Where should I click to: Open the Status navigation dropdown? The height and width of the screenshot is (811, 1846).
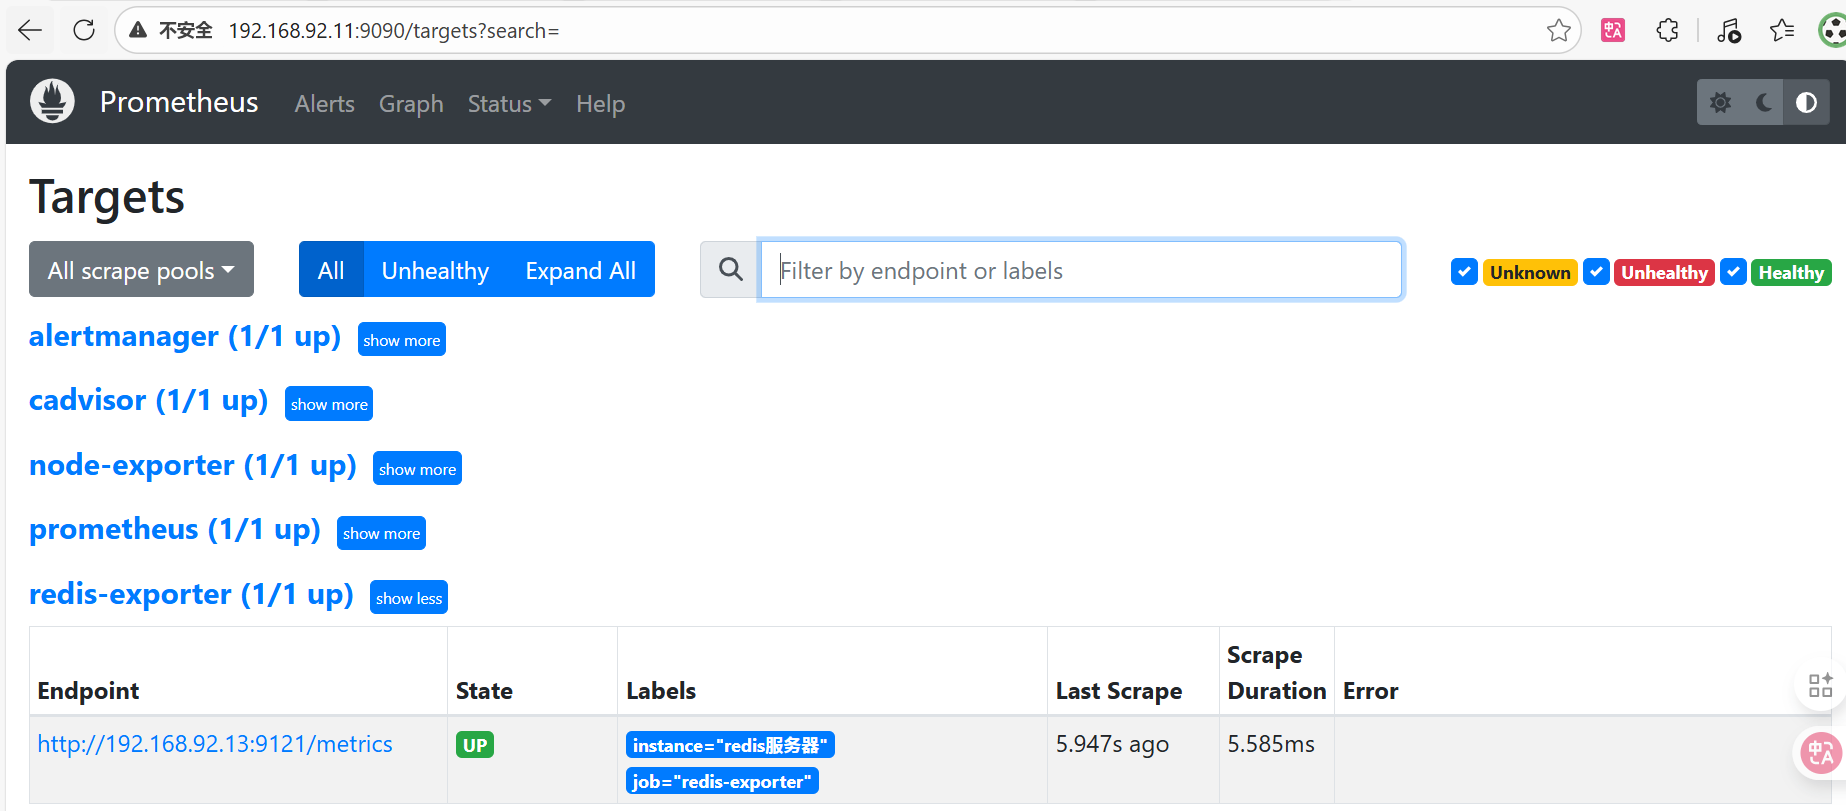(x=509, y=103)
